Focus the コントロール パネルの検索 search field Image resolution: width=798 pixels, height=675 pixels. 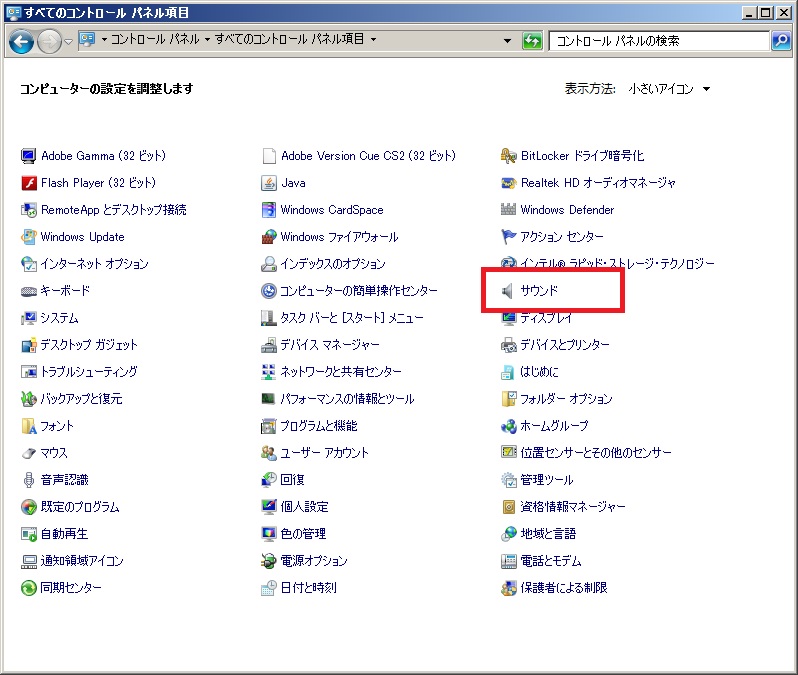click(659, 41)
